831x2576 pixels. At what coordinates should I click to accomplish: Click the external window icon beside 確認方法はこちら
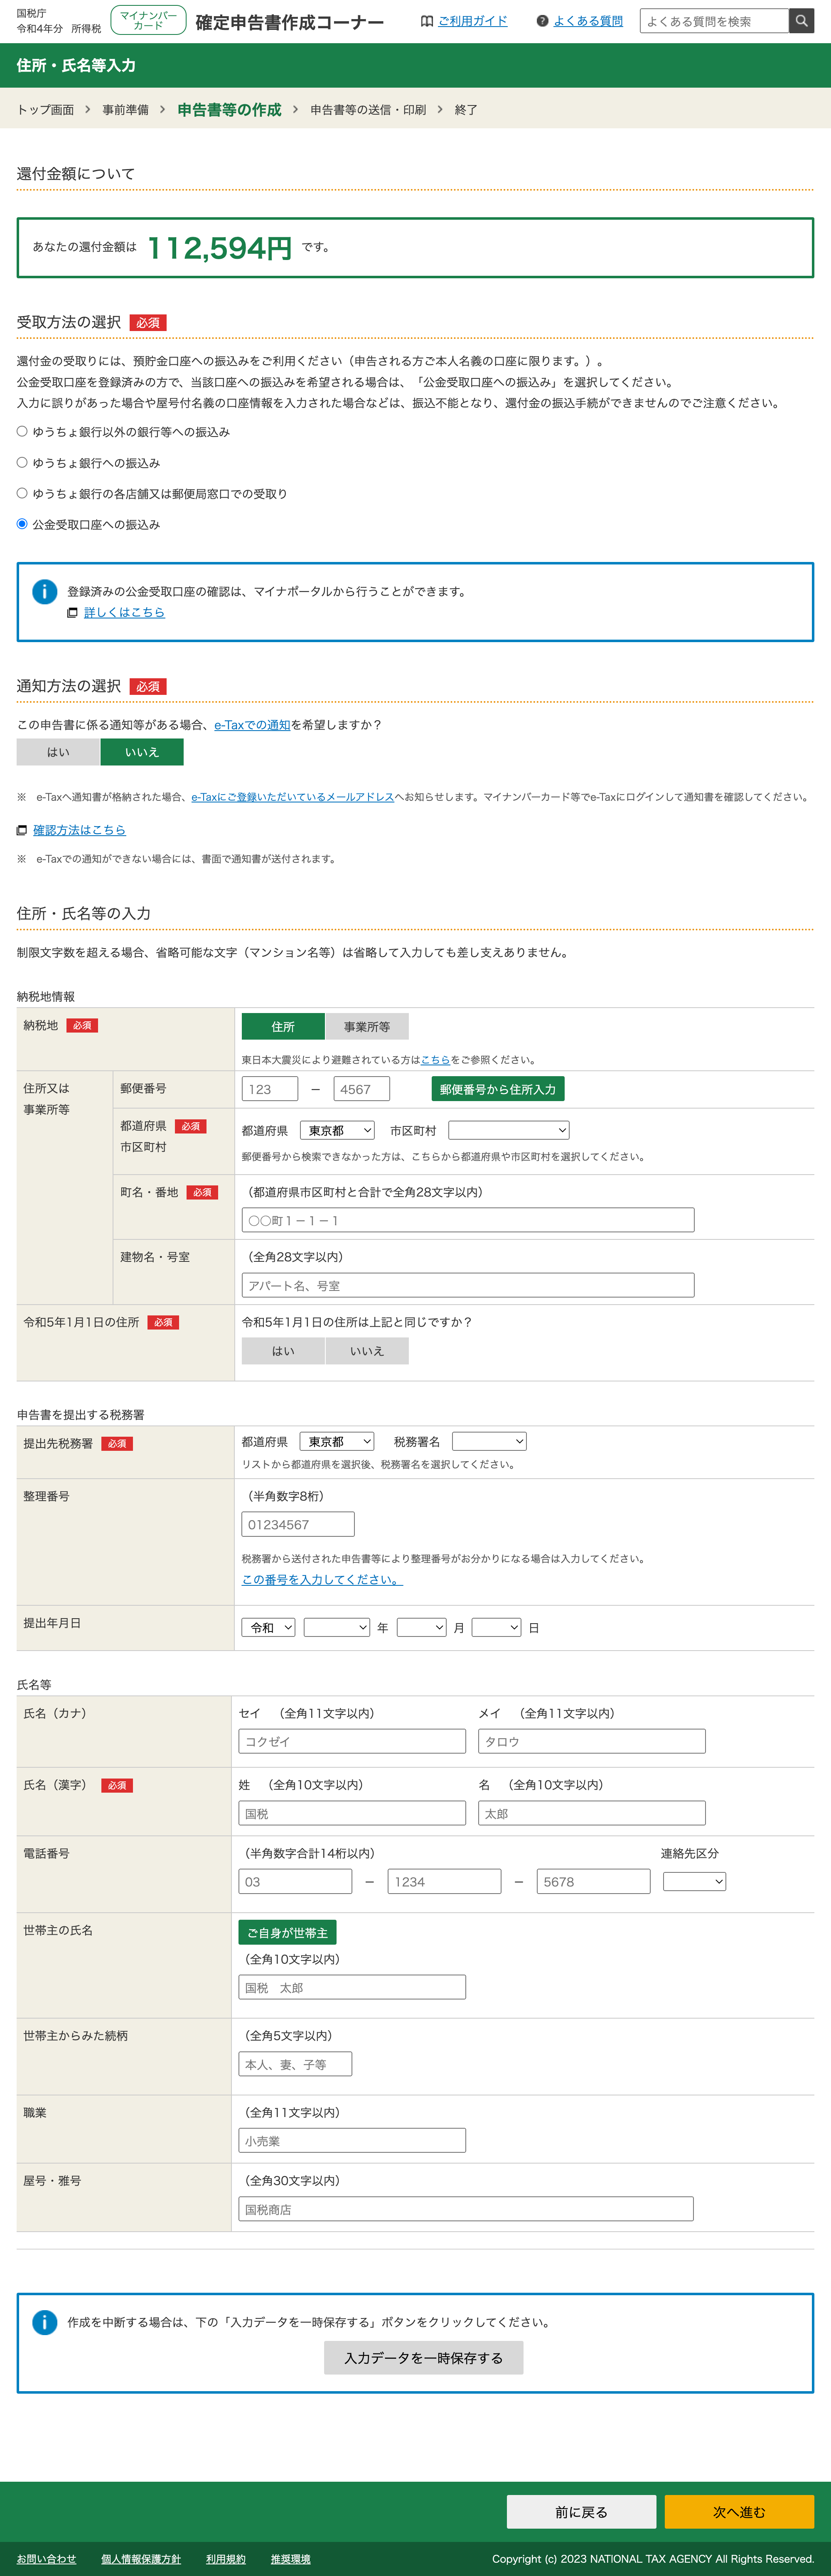point(22,831)
